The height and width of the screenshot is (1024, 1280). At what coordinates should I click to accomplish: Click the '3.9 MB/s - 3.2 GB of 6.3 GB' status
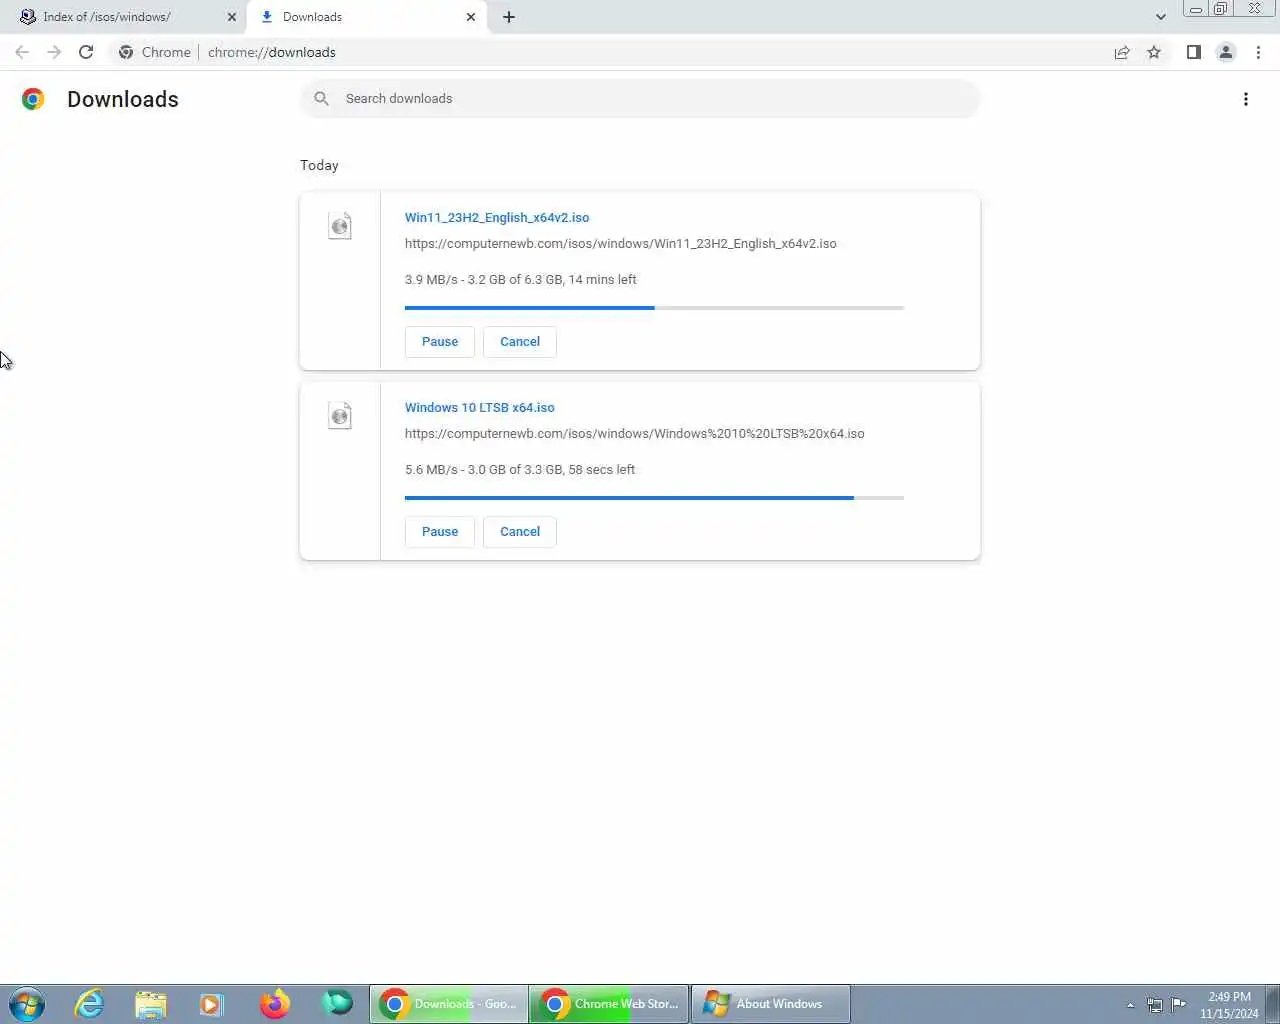pos(521,279)
